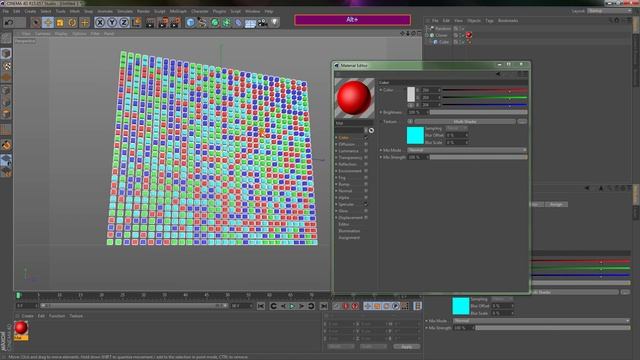Open the Assignment settings page
This screenshot has height=360, width=640.
tap(349, 237)
